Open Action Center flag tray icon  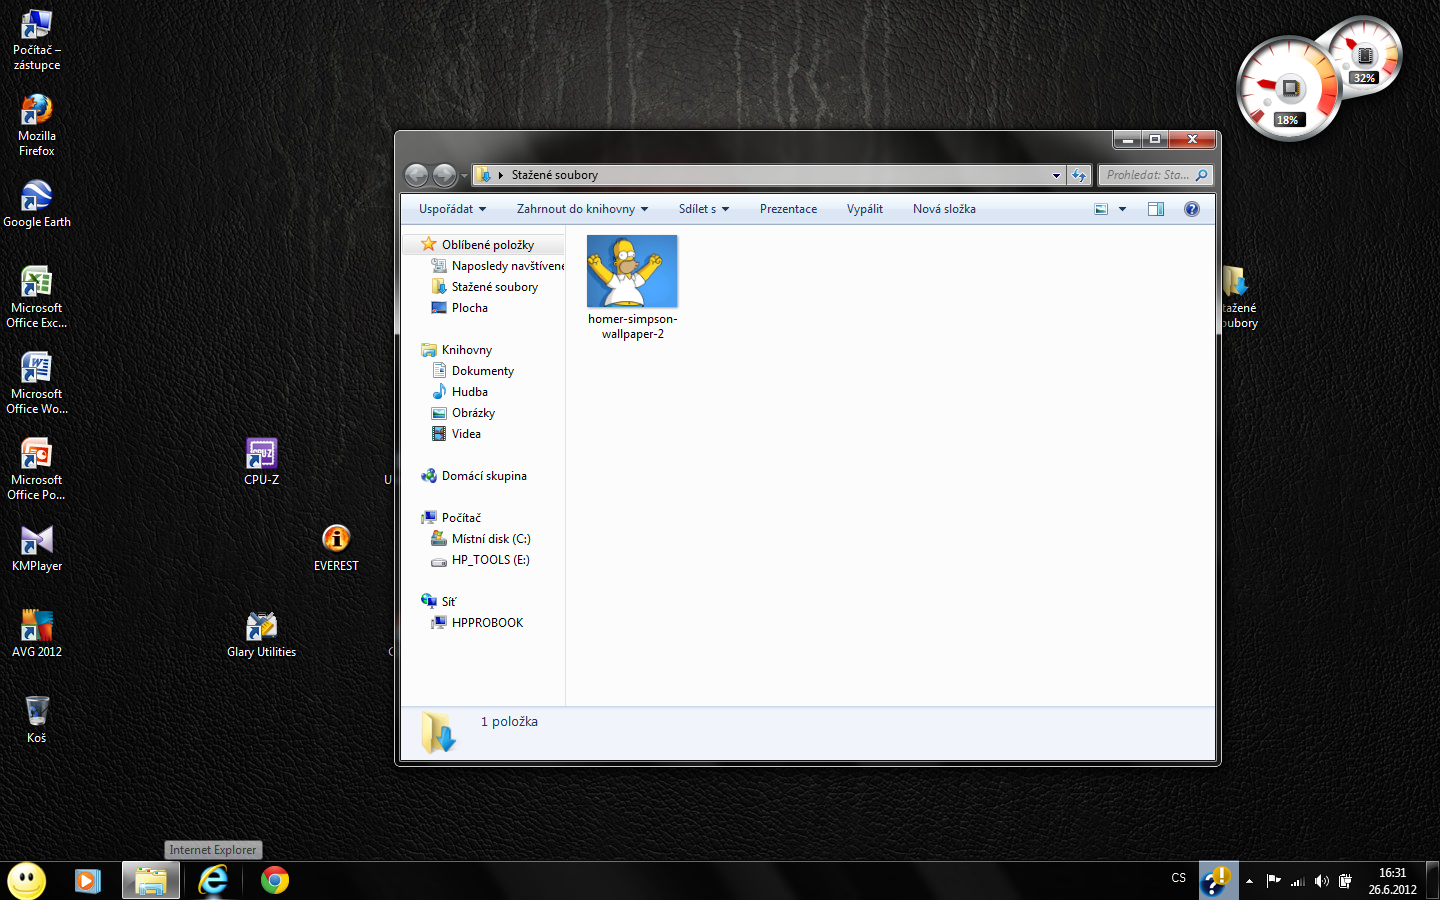tap(1274, 881)
